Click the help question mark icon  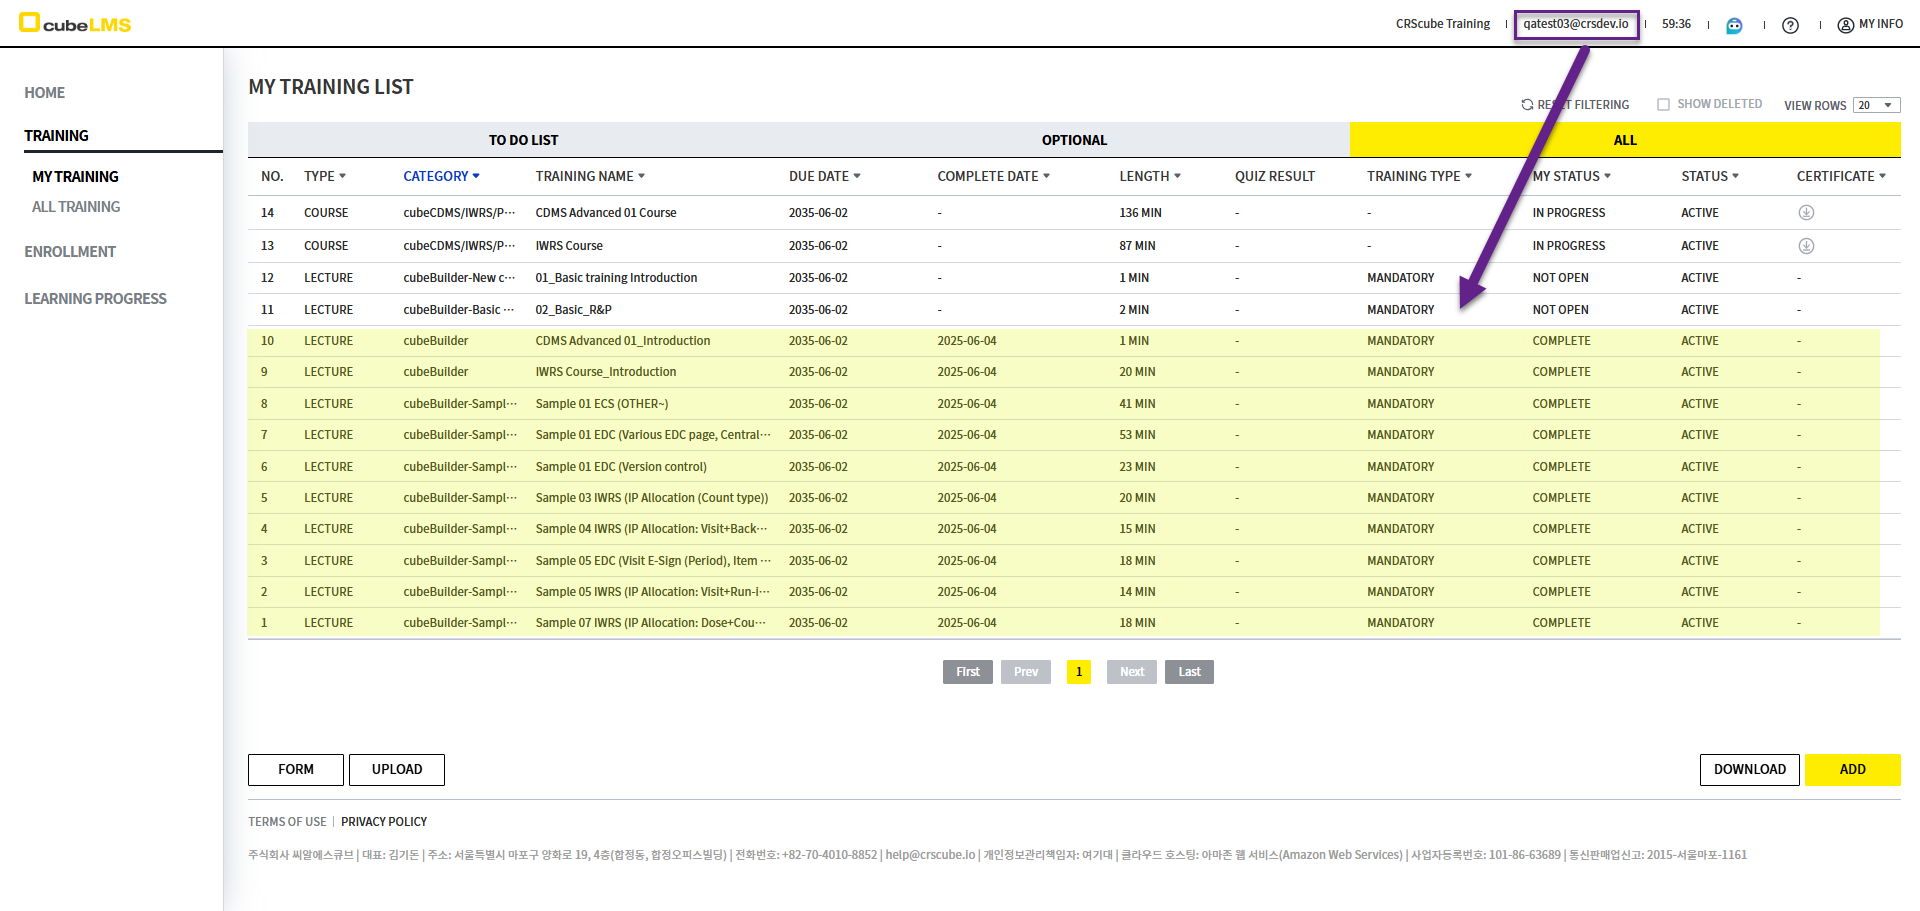tap(1790, 25)
